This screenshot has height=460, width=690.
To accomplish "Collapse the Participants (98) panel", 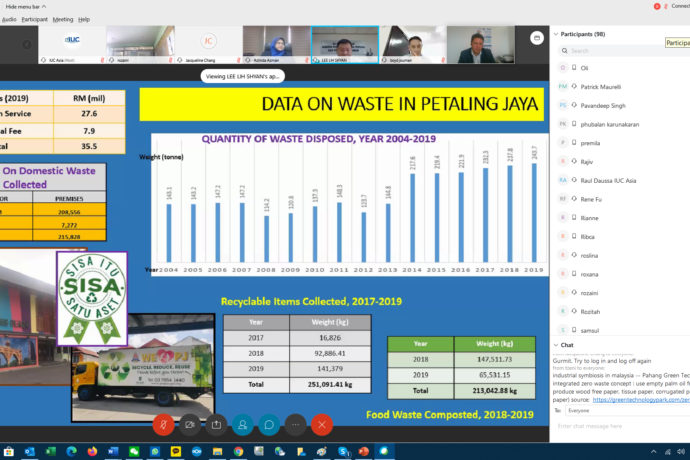I will click(x=556, y=34).
